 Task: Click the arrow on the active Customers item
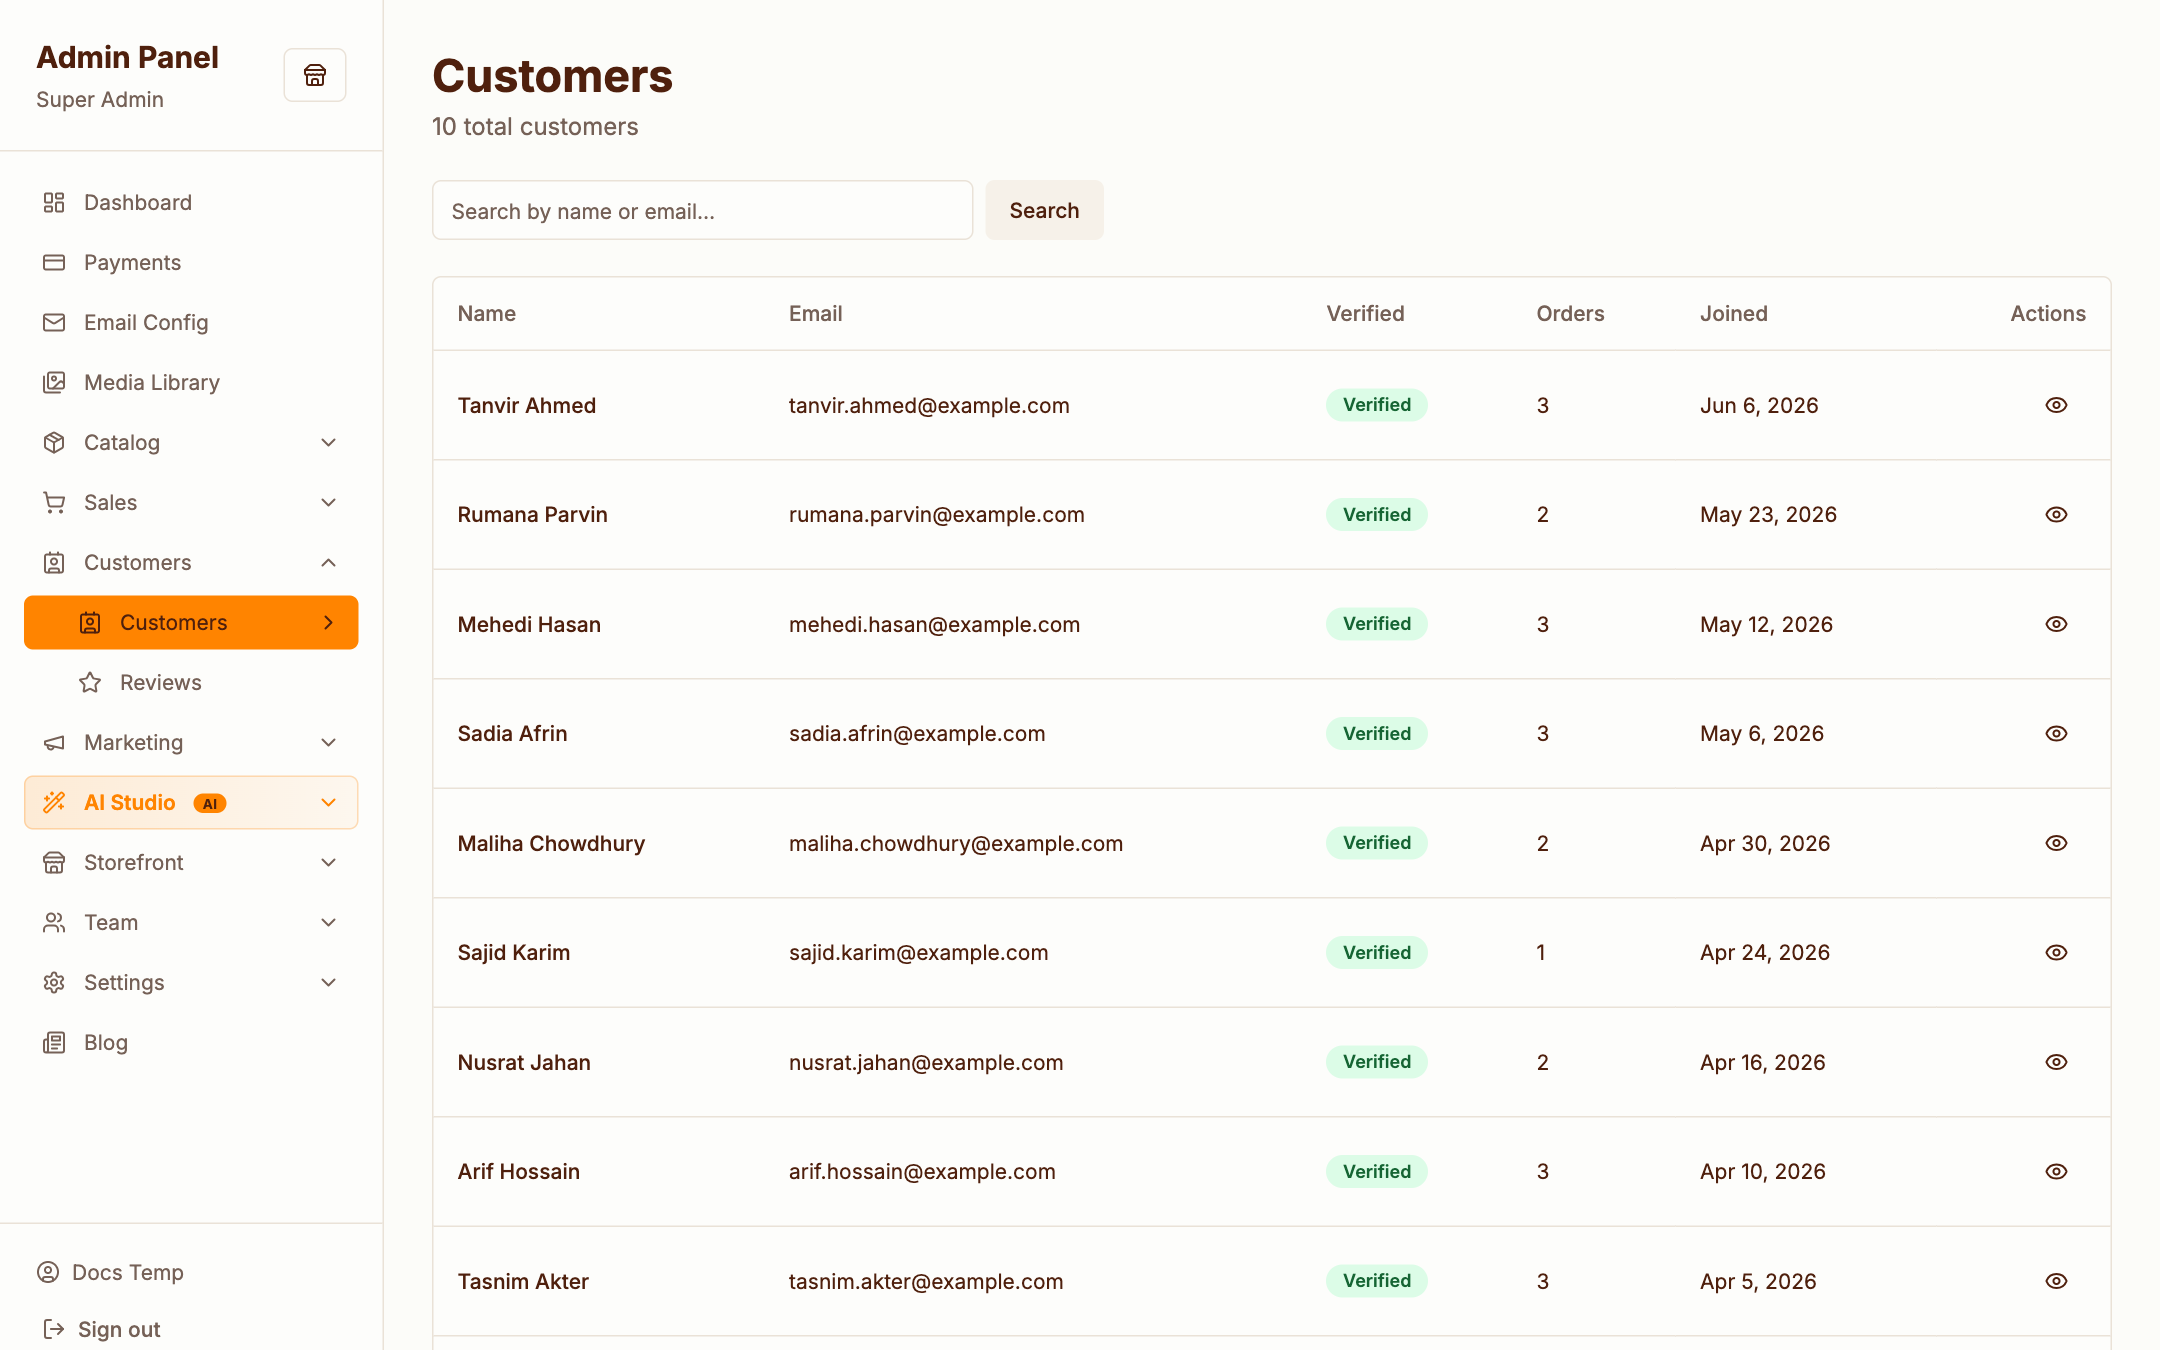(328, 623)
